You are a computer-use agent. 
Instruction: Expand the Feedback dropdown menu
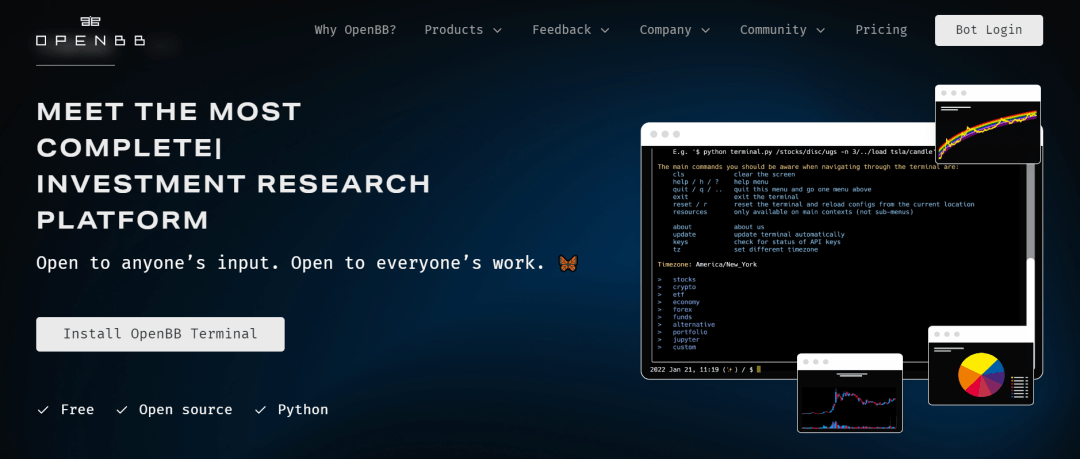[571, 30]
